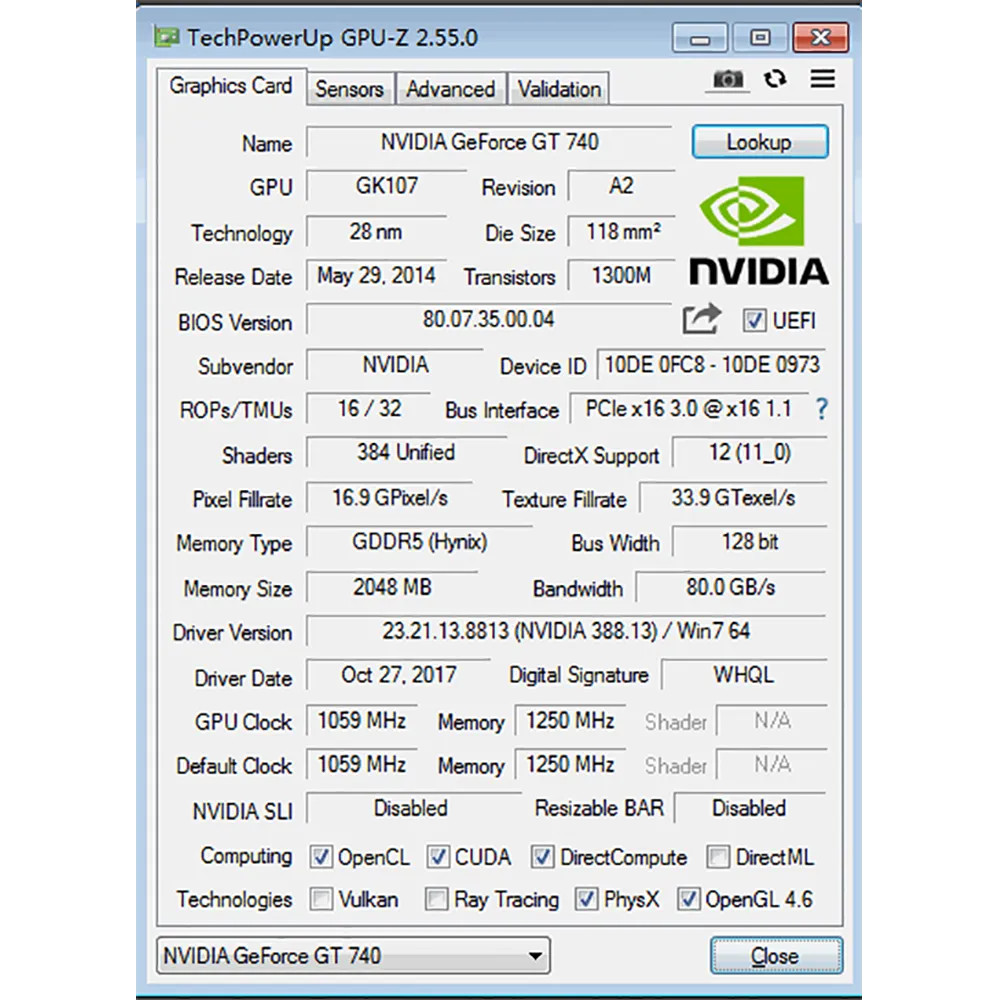Click the NVIDIA logo image
The width and height of the screenshot is (1000, 1000).
tap(759, 230)
